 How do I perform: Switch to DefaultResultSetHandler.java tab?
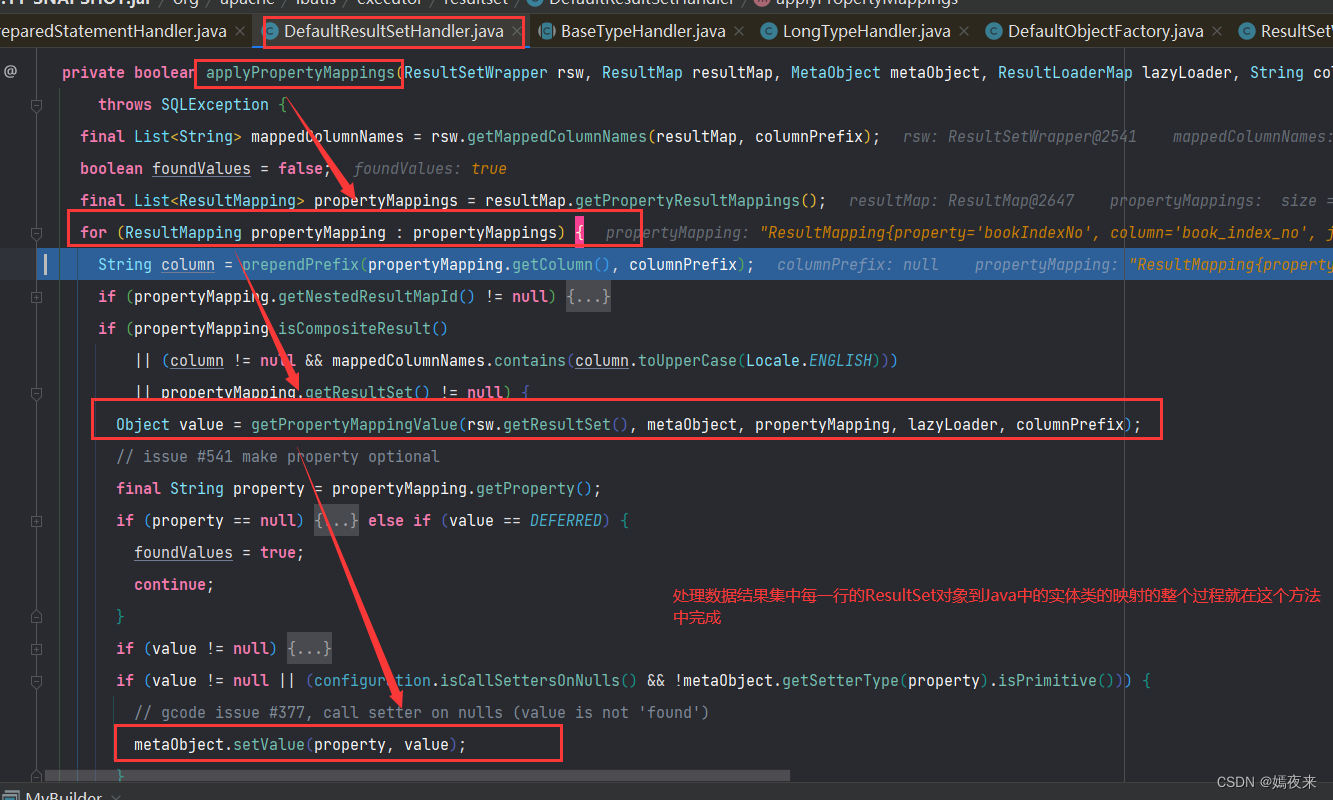393,32
